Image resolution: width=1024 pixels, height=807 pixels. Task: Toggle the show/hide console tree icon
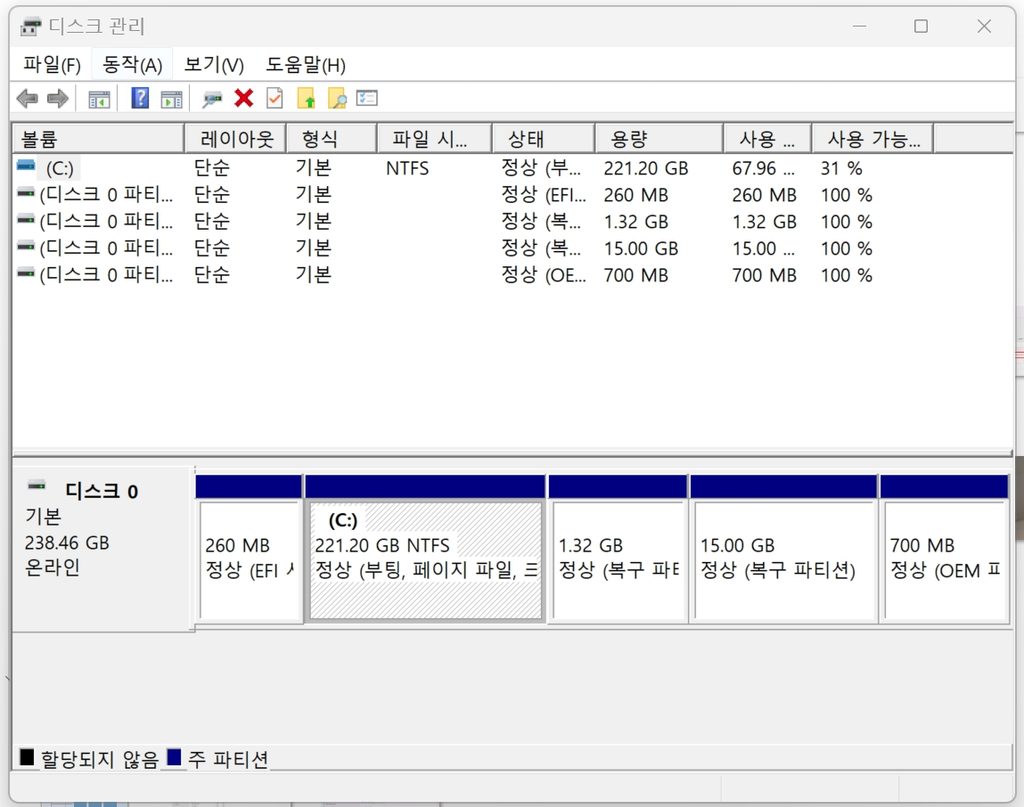[x=99, y=99]
